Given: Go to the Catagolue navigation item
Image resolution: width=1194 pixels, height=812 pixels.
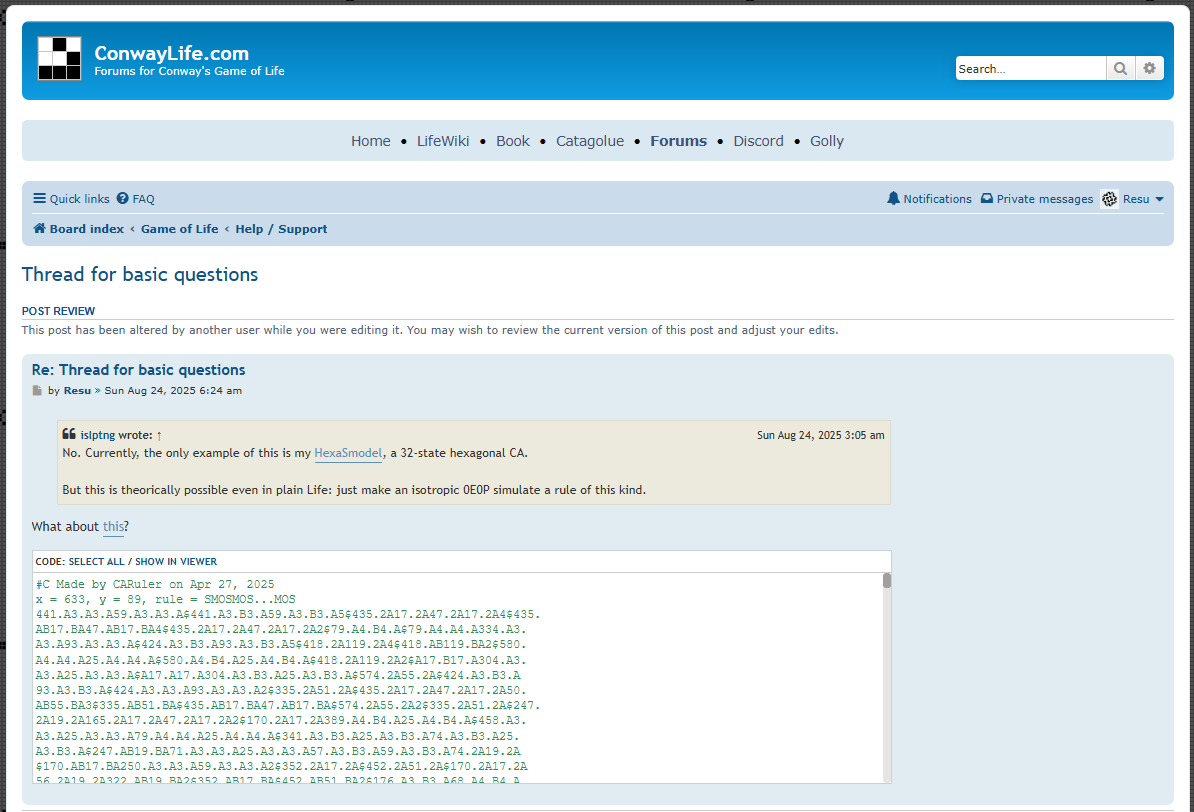Looking at the screenshot, I should 589,141.
